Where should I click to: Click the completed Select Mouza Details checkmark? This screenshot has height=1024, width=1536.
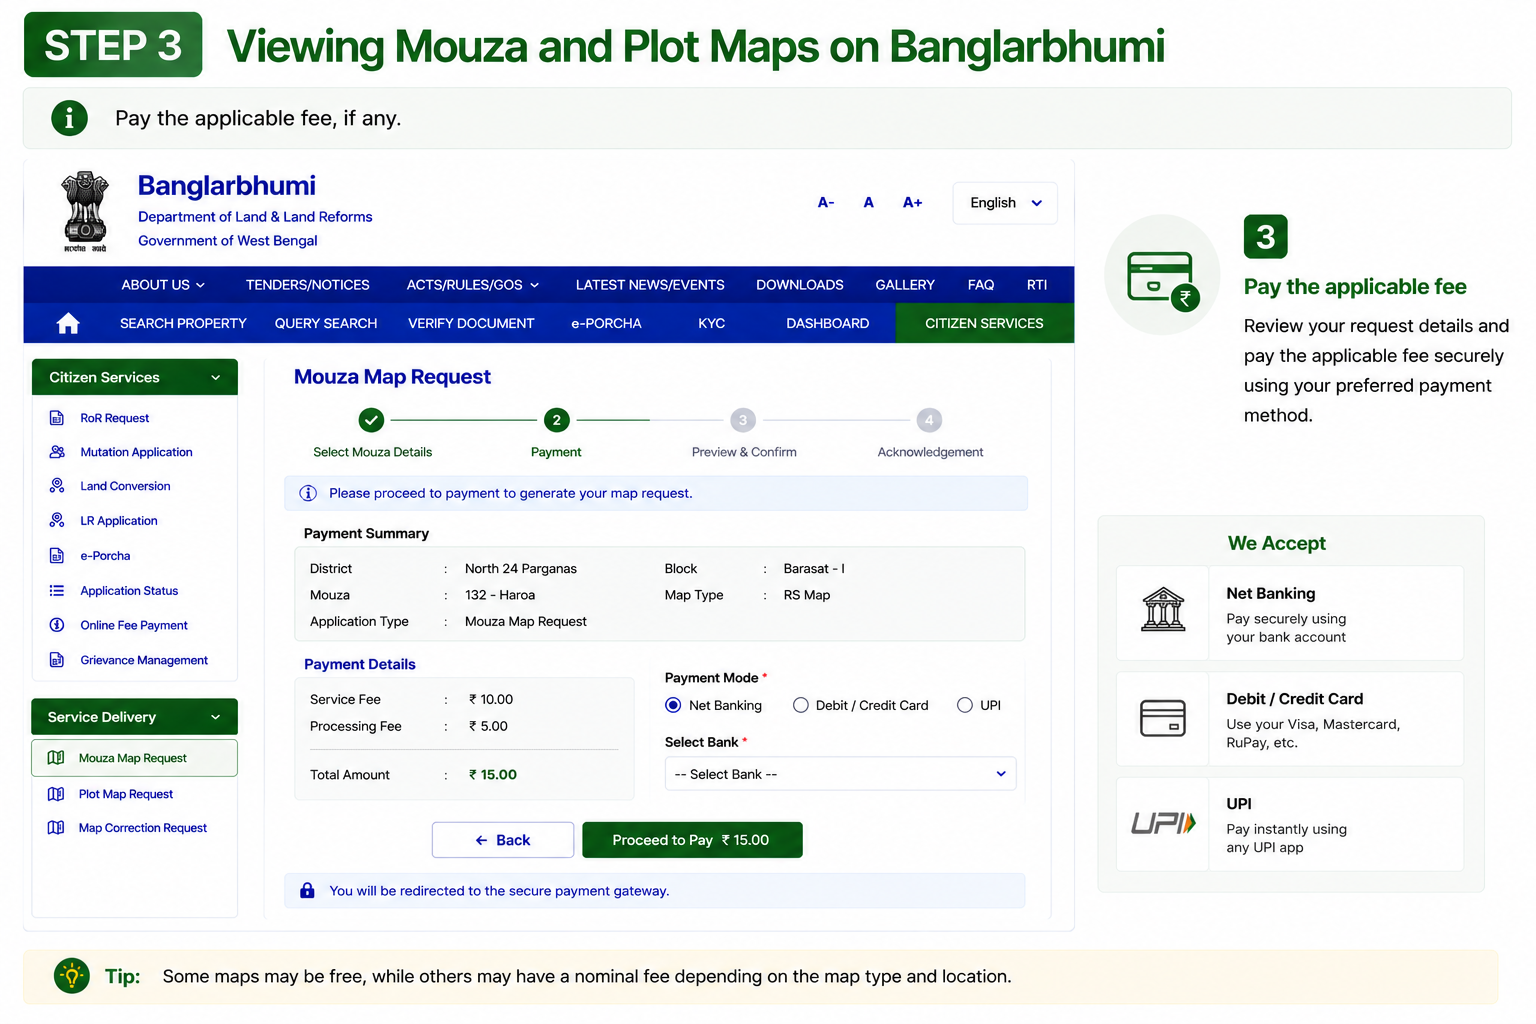pos(371,420)
